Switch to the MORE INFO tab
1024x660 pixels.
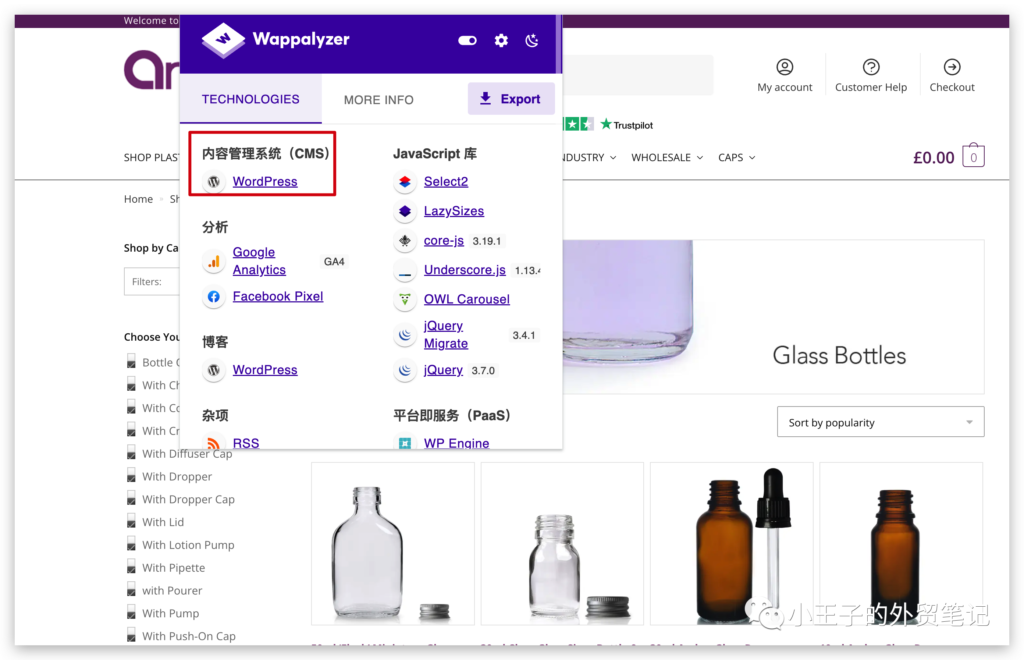click(379, 100)
